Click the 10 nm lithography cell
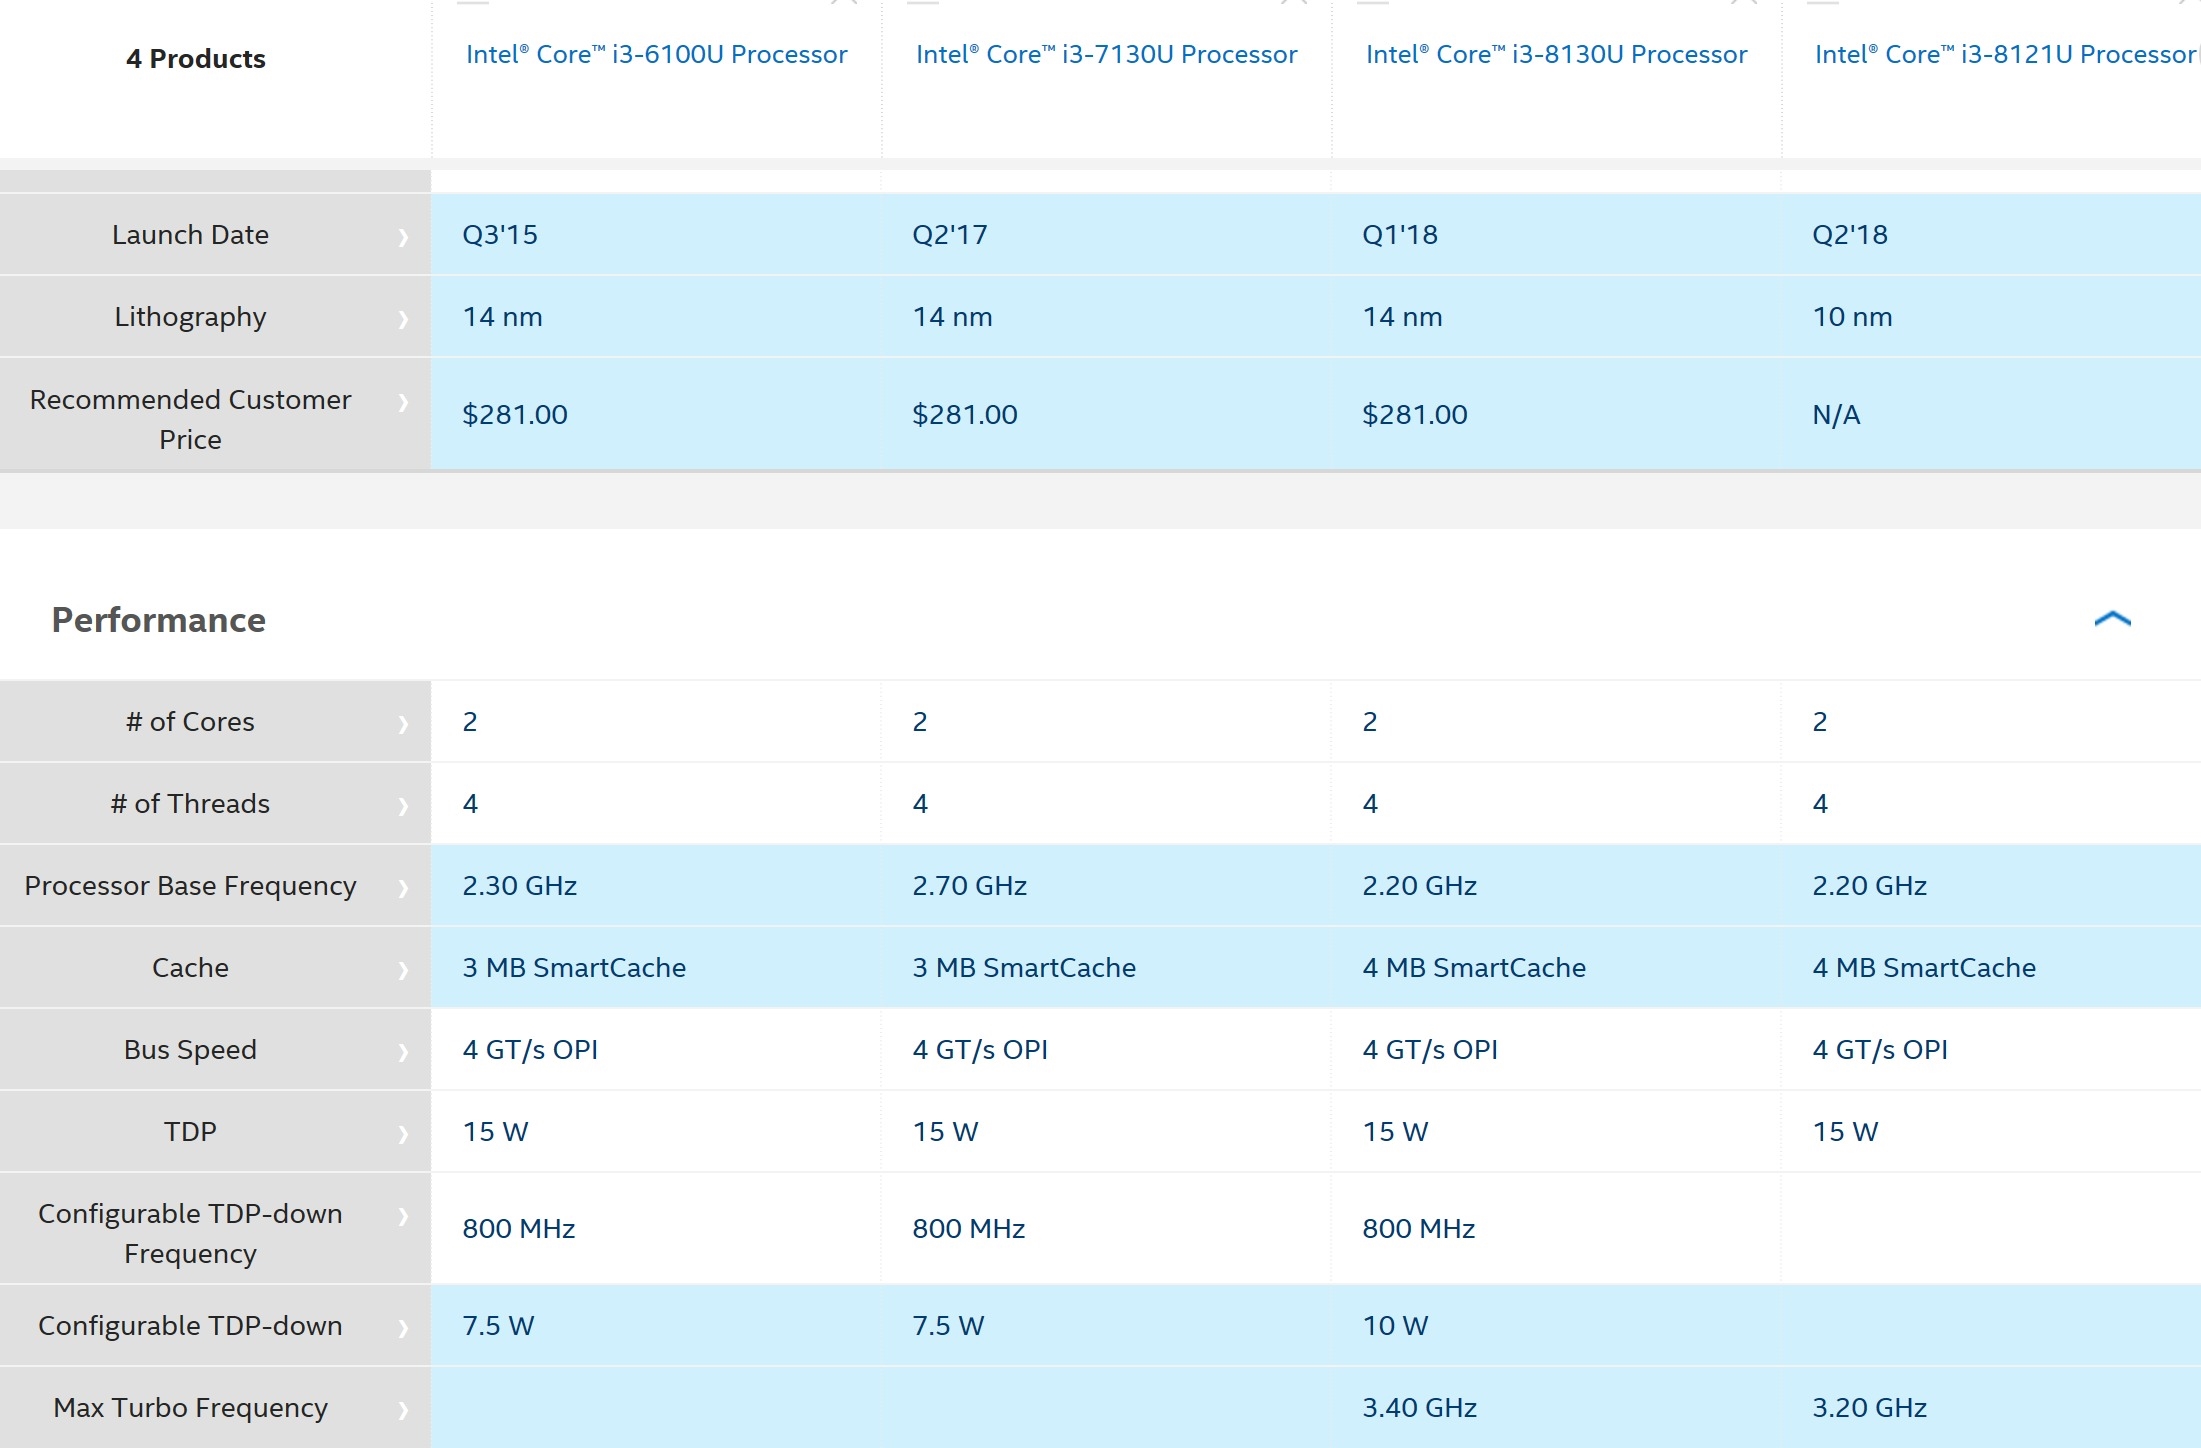Viewport: 2201px width, 1448px height. (x=1852, y=317)
